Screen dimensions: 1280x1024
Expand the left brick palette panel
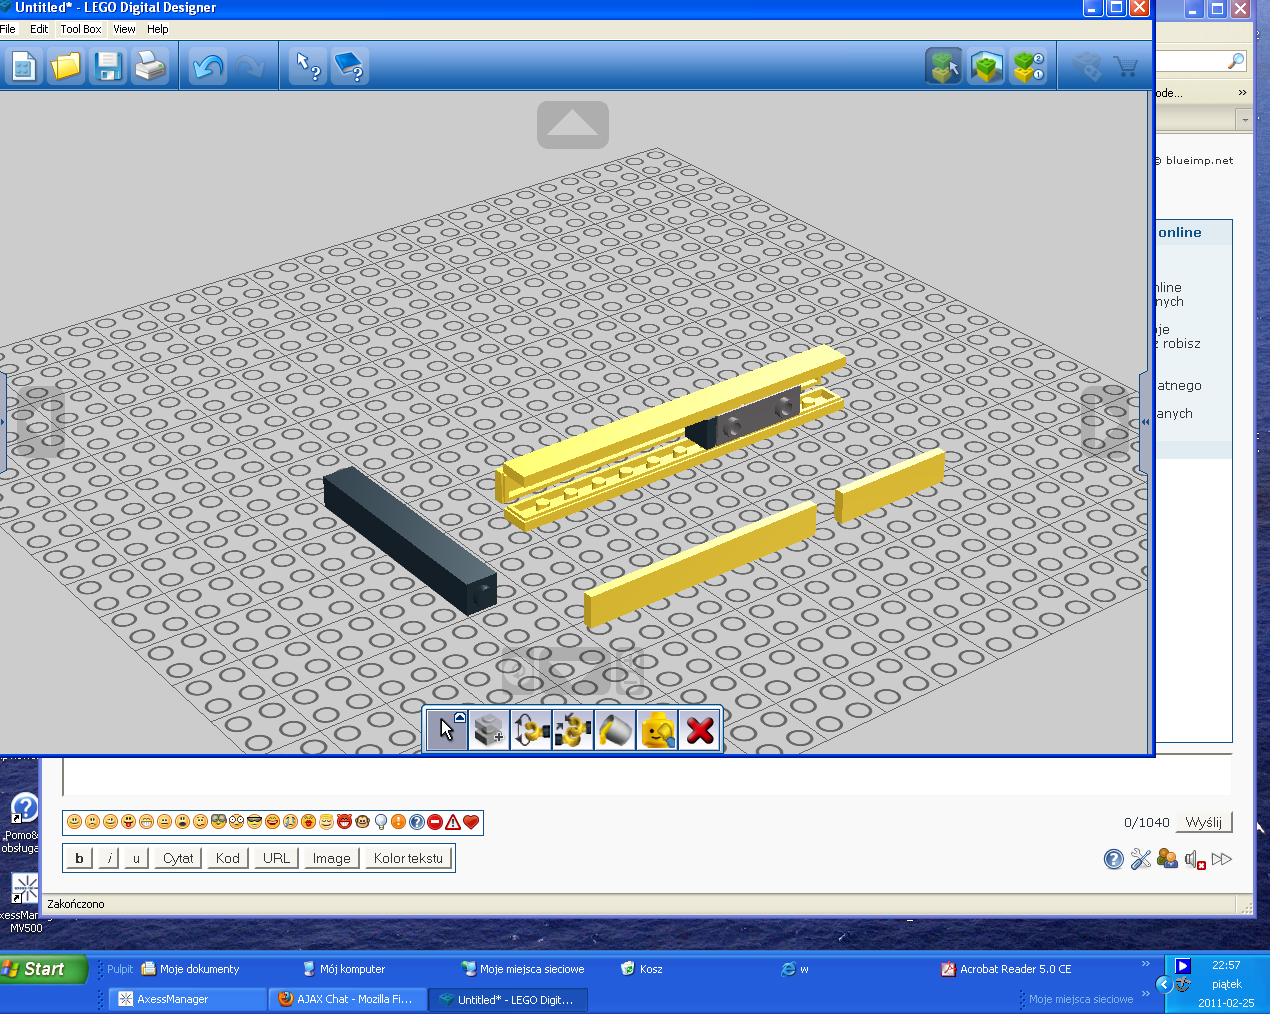(3, 422)
